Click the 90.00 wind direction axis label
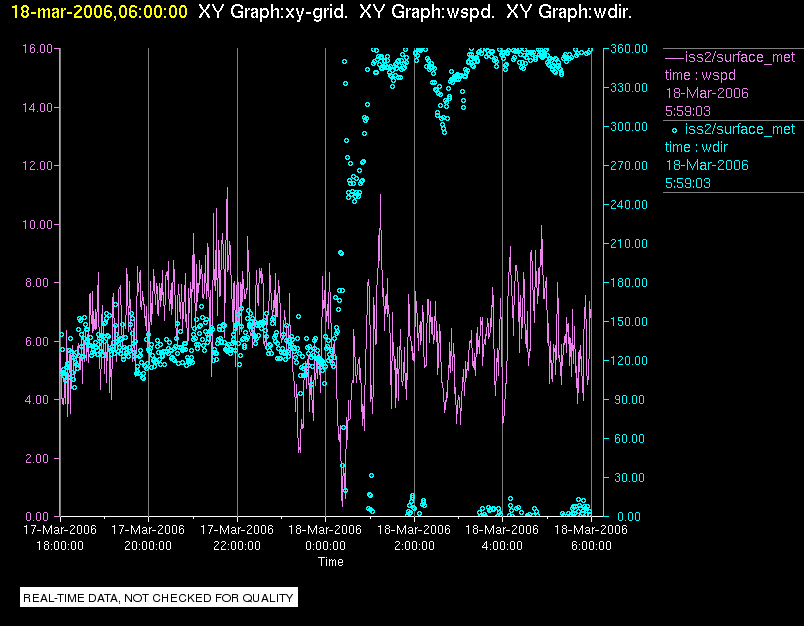Screen dimensions: 804x626 tap(629, 399)
